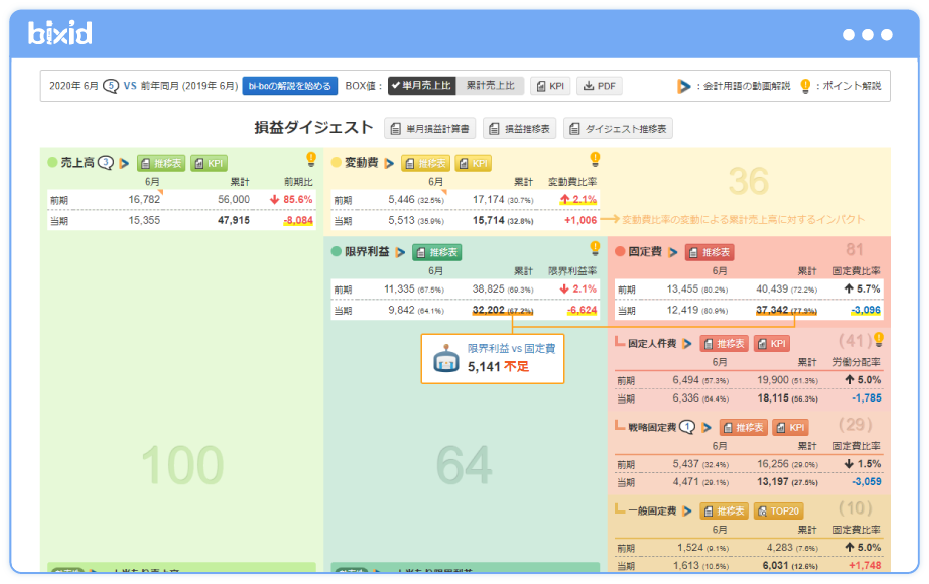Start bi-bo explanation button
This screenshot has width=929, height=584.
click(290, 86)
